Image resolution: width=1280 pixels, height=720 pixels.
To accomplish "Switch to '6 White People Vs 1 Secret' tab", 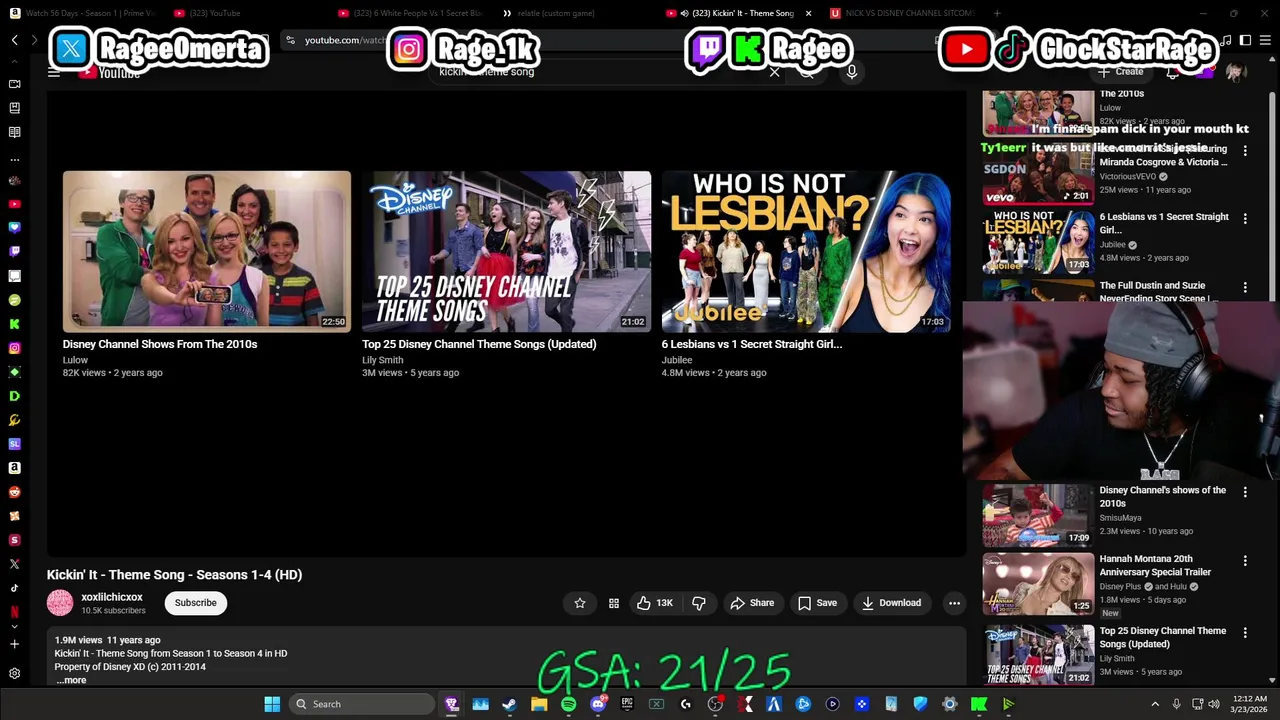I will click(x=412, y=13).
